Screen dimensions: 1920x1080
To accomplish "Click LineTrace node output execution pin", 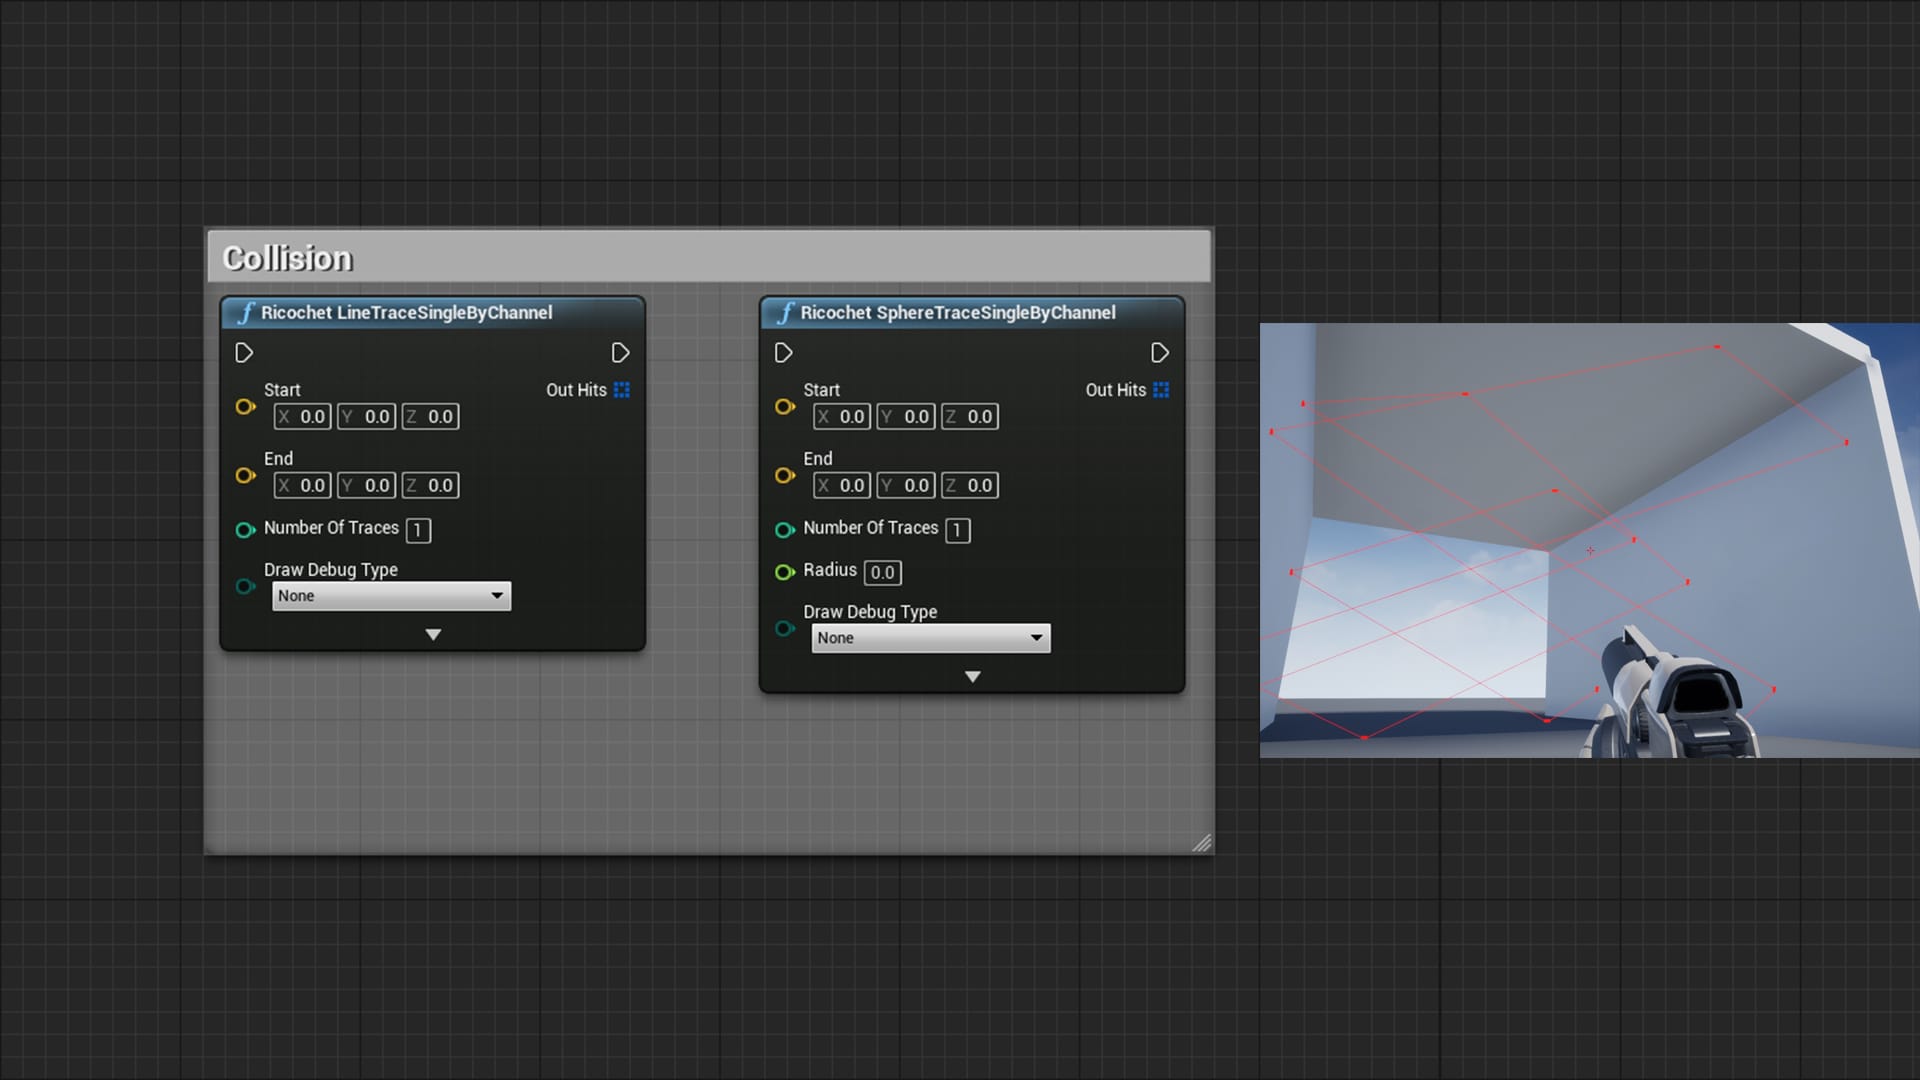I will [x=620, y=353].
